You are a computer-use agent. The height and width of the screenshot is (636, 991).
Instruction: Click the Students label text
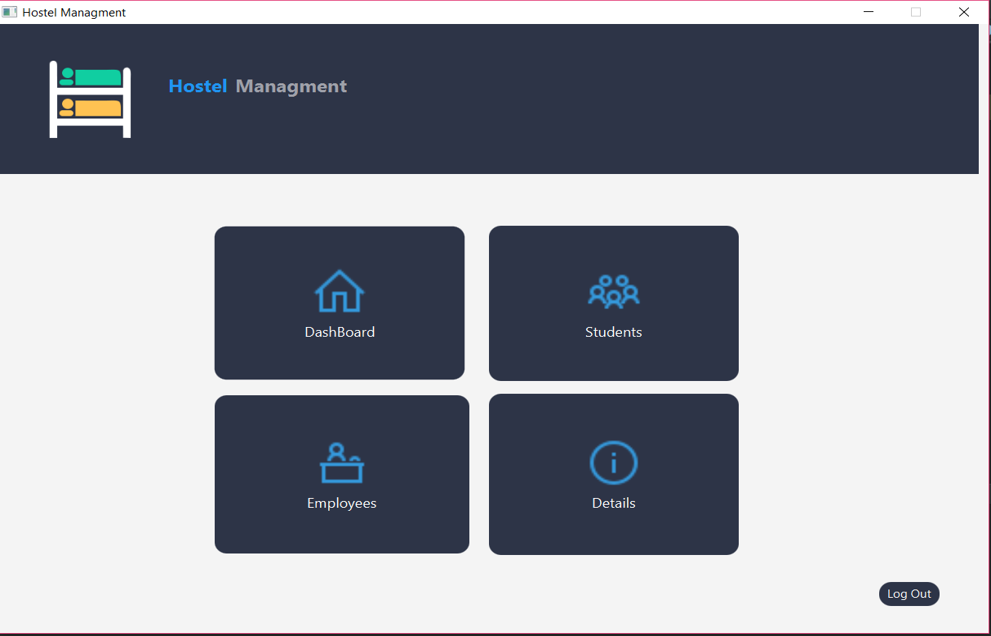(x=613, y=332)
